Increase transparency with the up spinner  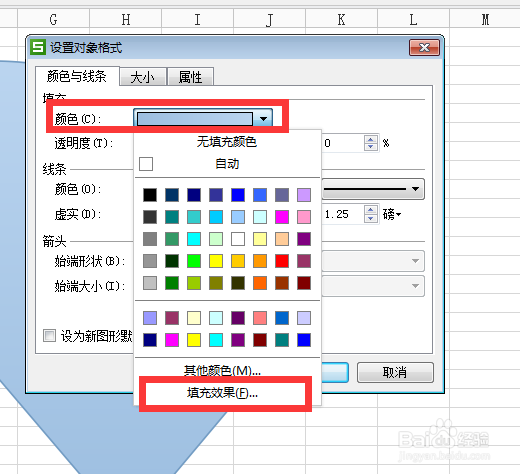click(x=371, y=139)
